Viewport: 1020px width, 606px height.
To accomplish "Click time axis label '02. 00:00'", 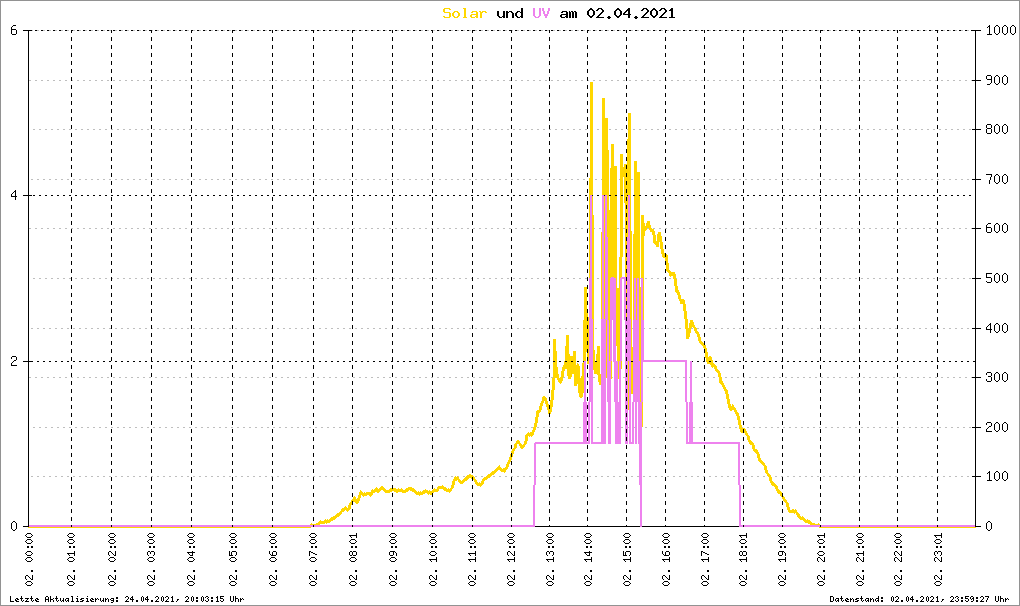I will (29, 559).
